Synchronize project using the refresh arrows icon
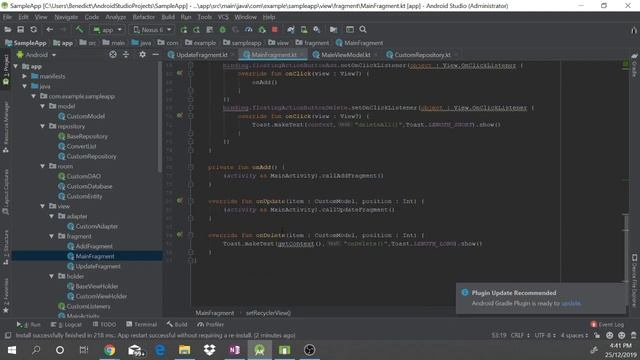 point(33,29)
